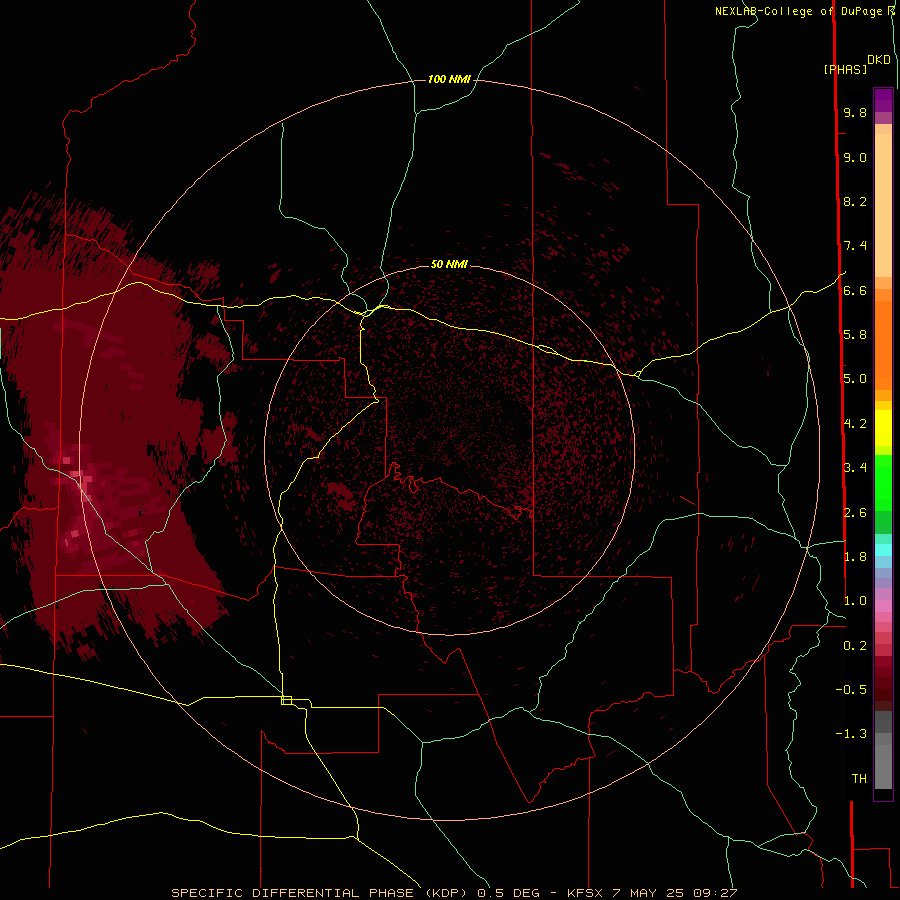This screenshot has height=900, width=900.
Task: Pick the bright green segment of the color scale
Action: pyautogui.click(x=883, y=482)
